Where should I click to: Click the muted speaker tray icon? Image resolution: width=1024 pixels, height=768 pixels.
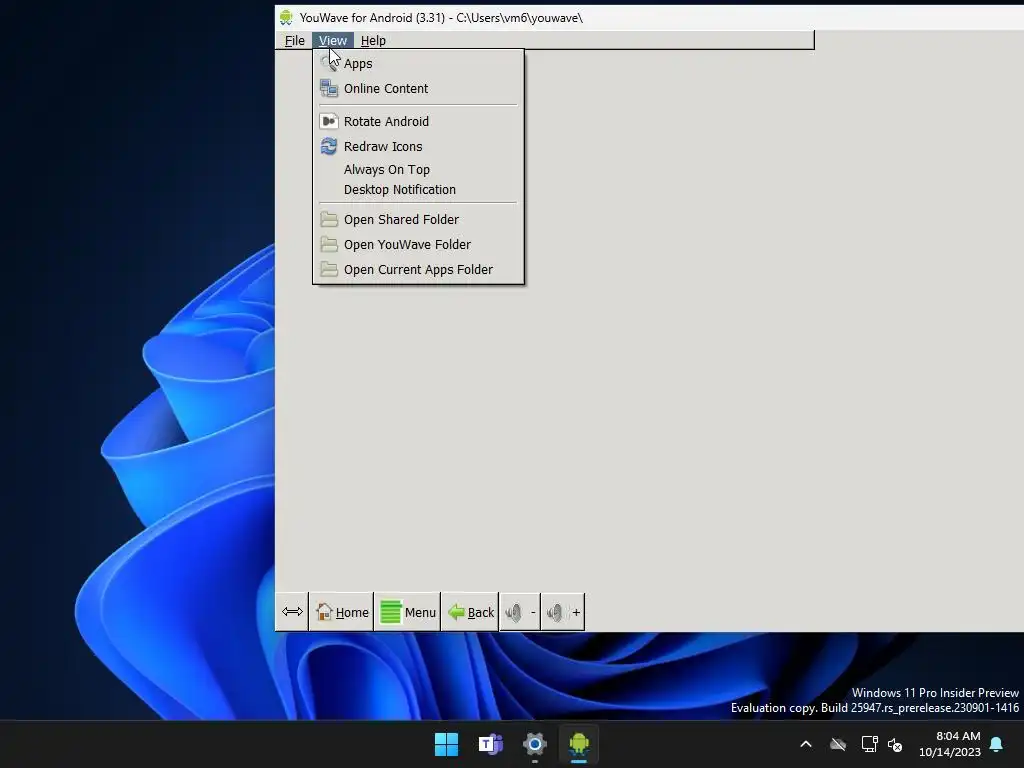click(895, 744)
